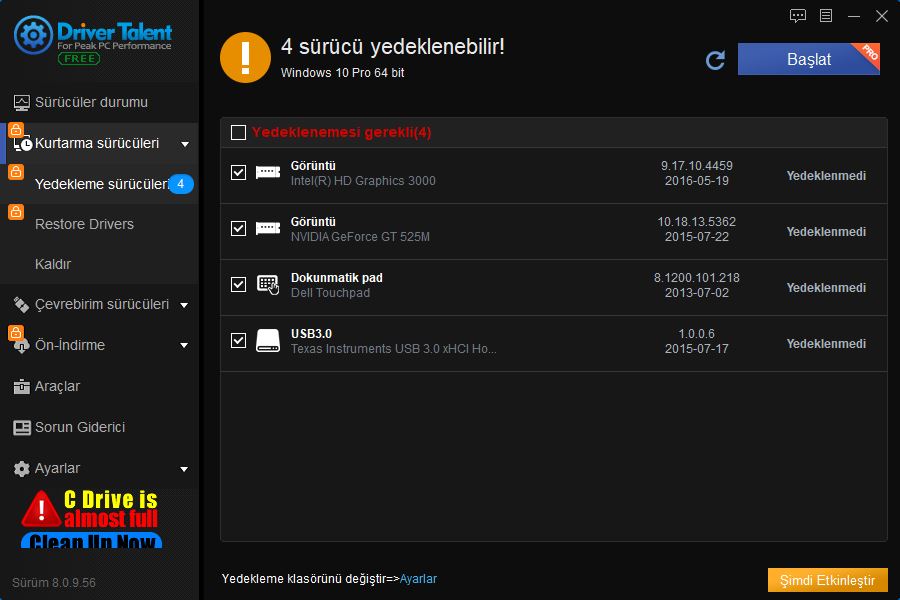Click the FREE badge under the logo

pyautogui.click(x=79, y=59)
